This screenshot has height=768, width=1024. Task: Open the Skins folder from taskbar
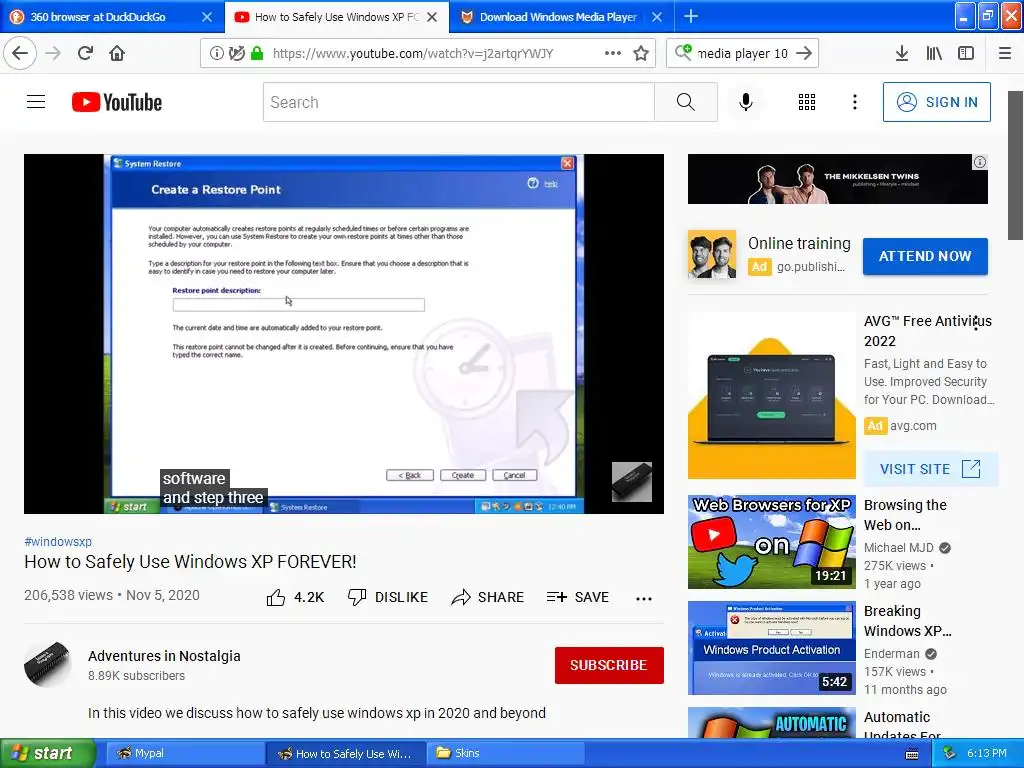click(505, 753)
